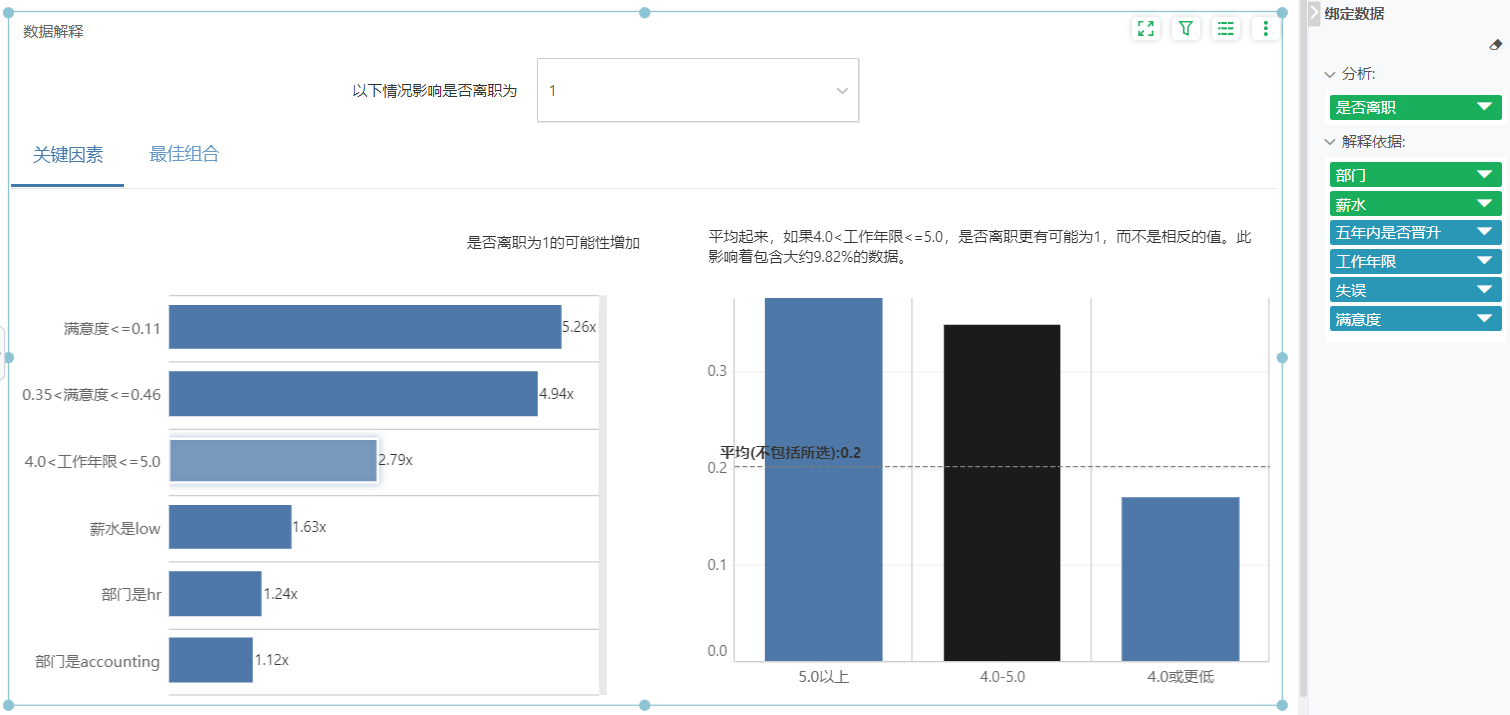Click the black 4.0-5.0 column
This screenshot has height=715, width=1510.
click(x=1002, y=493)
